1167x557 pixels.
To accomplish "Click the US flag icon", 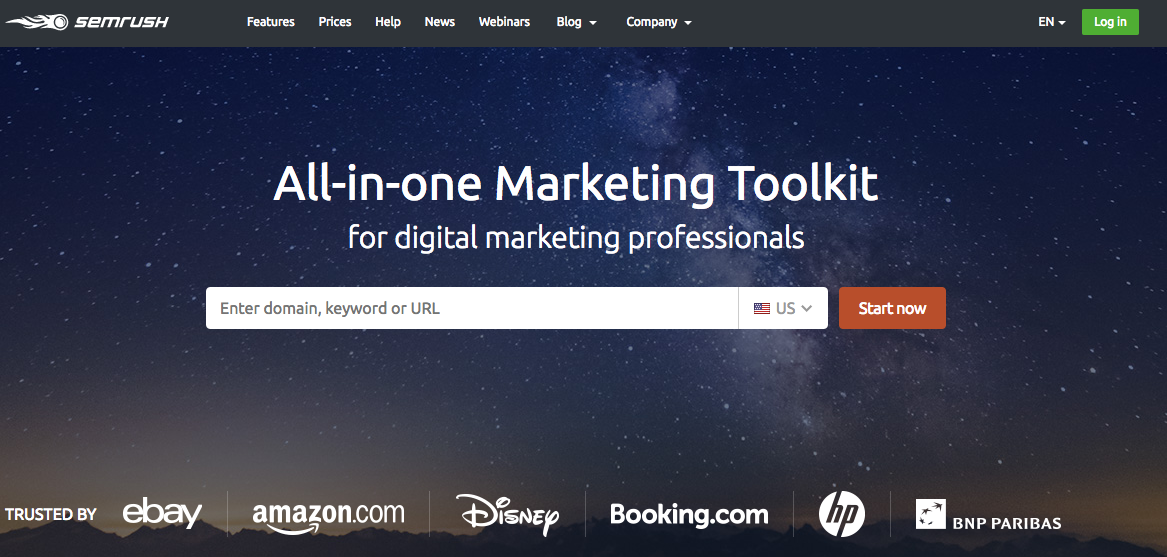I will [x=761, y=308].
